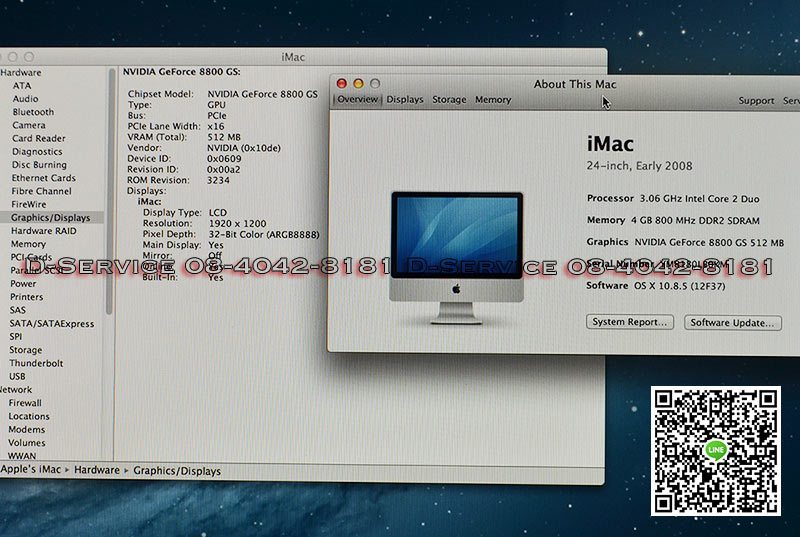Select Locations under Network
Image resolution: width=800 pixels, height=537 pixels.
[x=29, y=416]
